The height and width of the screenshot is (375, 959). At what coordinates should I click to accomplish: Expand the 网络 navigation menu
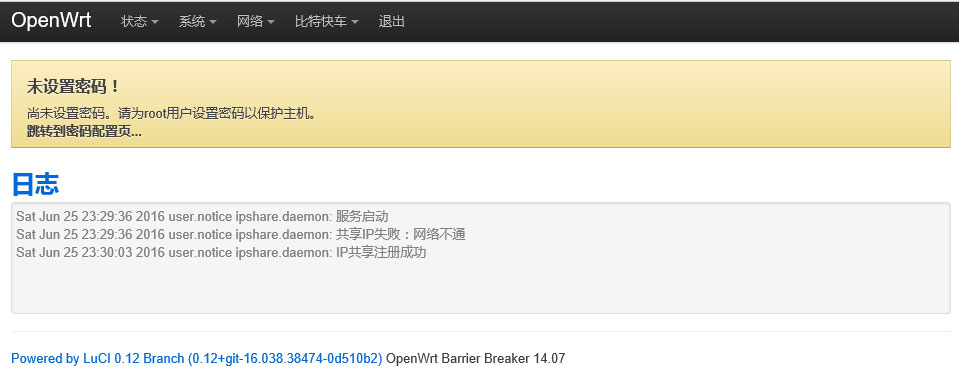pyautogui.click(x=256, y=21)
